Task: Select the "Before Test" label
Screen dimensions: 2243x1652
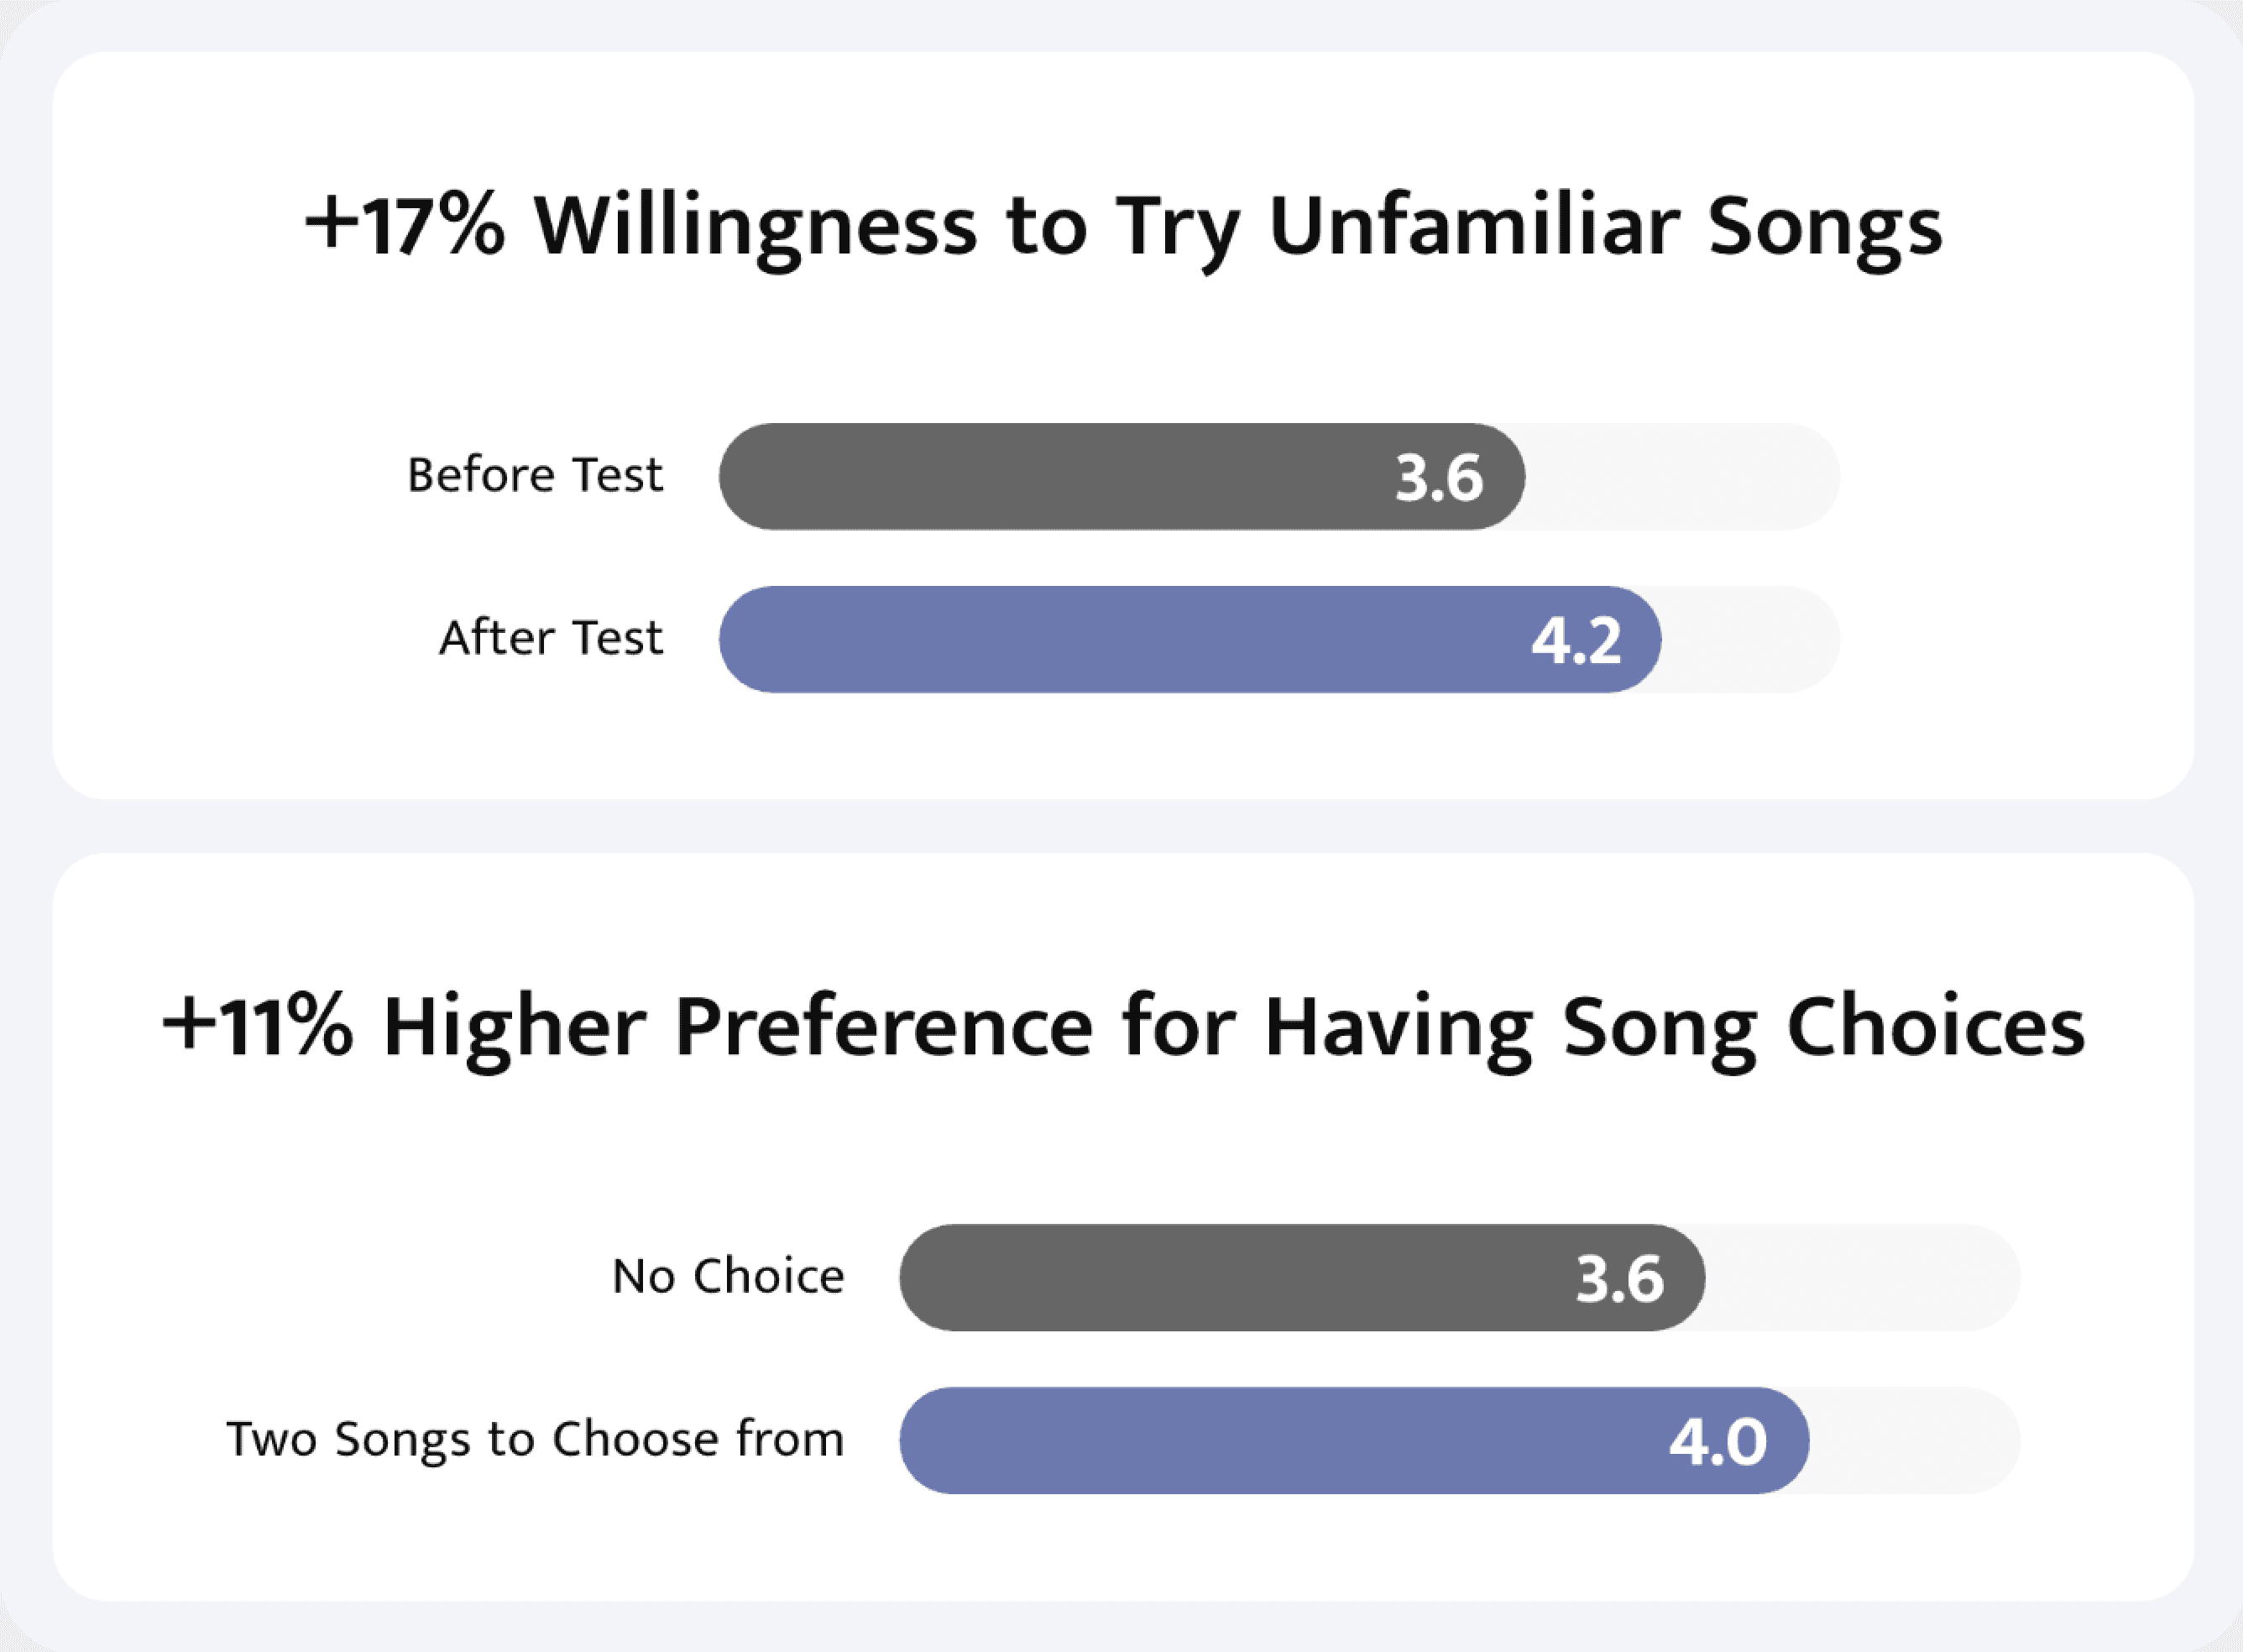Action: pyautogui.click(x=534, y=475)
